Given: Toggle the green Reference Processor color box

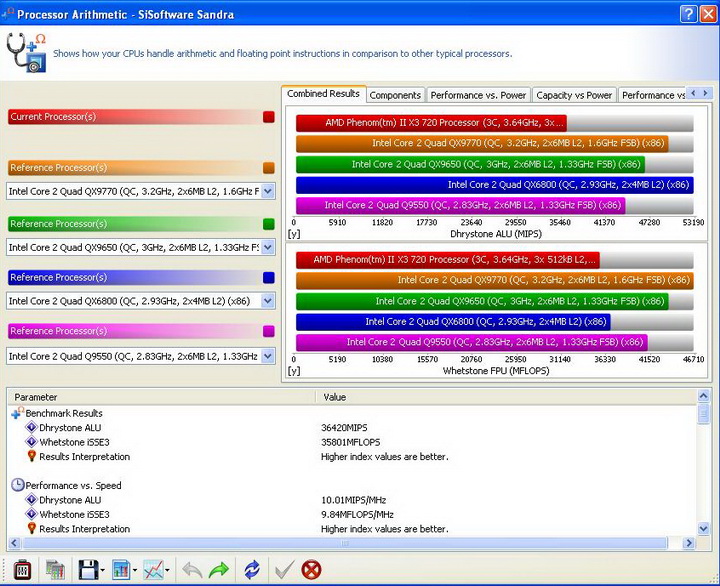Looking at the screenshot, I should click(269, 224).
